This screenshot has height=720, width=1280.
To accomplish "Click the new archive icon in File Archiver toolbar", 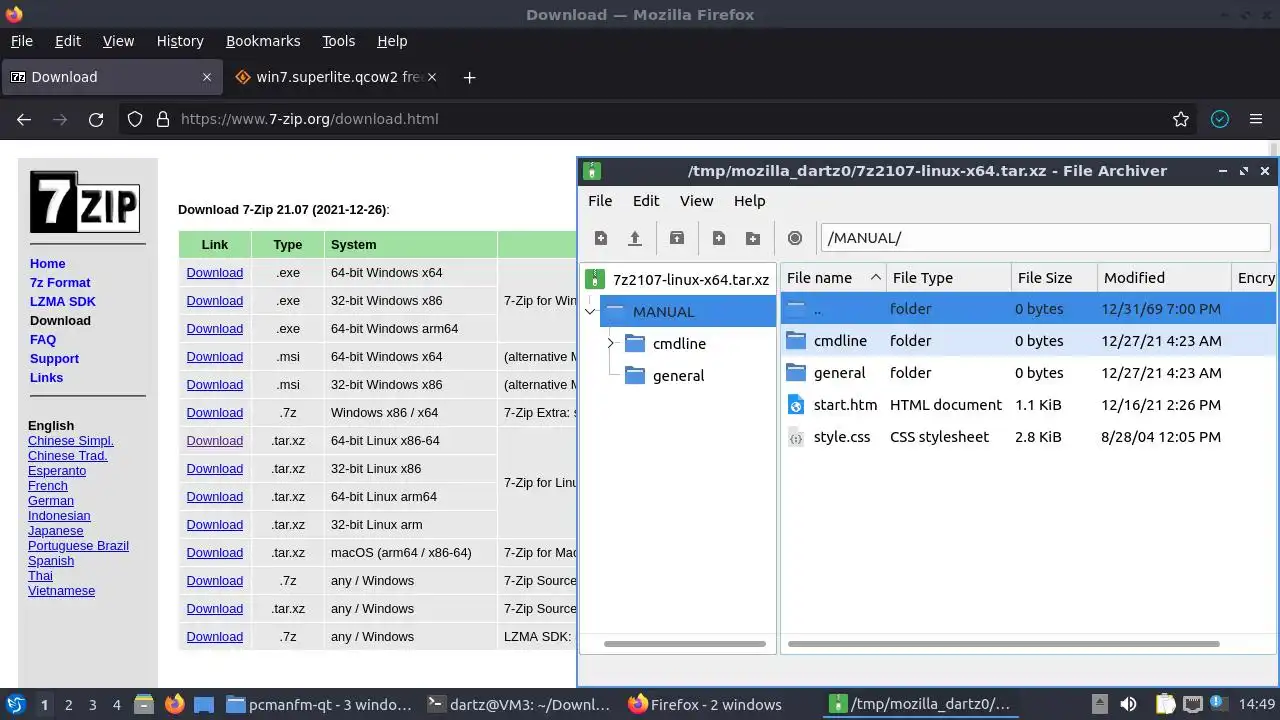I will tap(600, 238).
